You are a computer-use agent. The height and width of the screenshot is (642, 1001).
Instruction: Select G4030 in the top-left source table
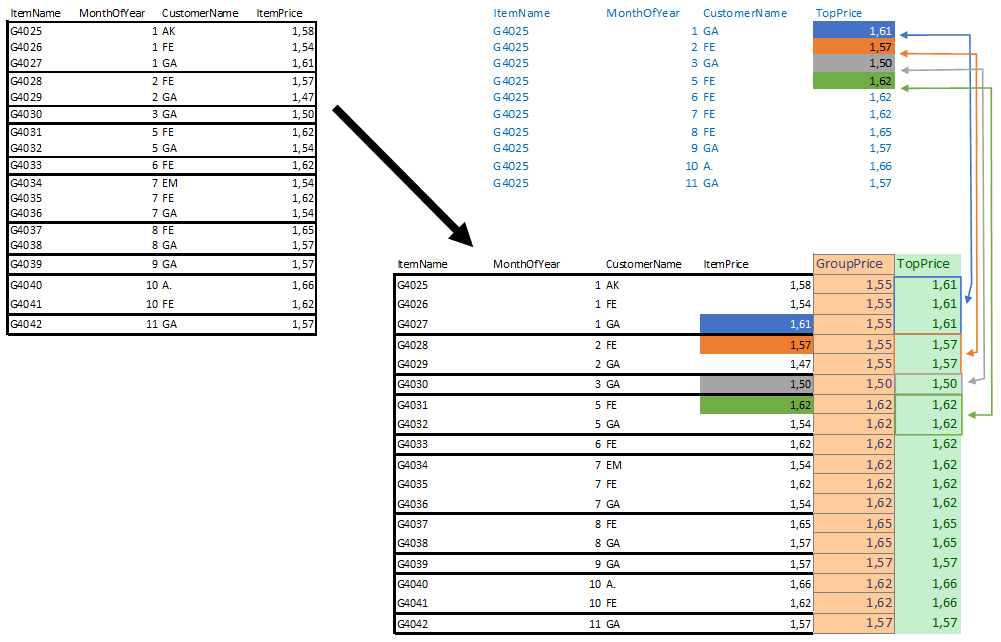(26, 114)
